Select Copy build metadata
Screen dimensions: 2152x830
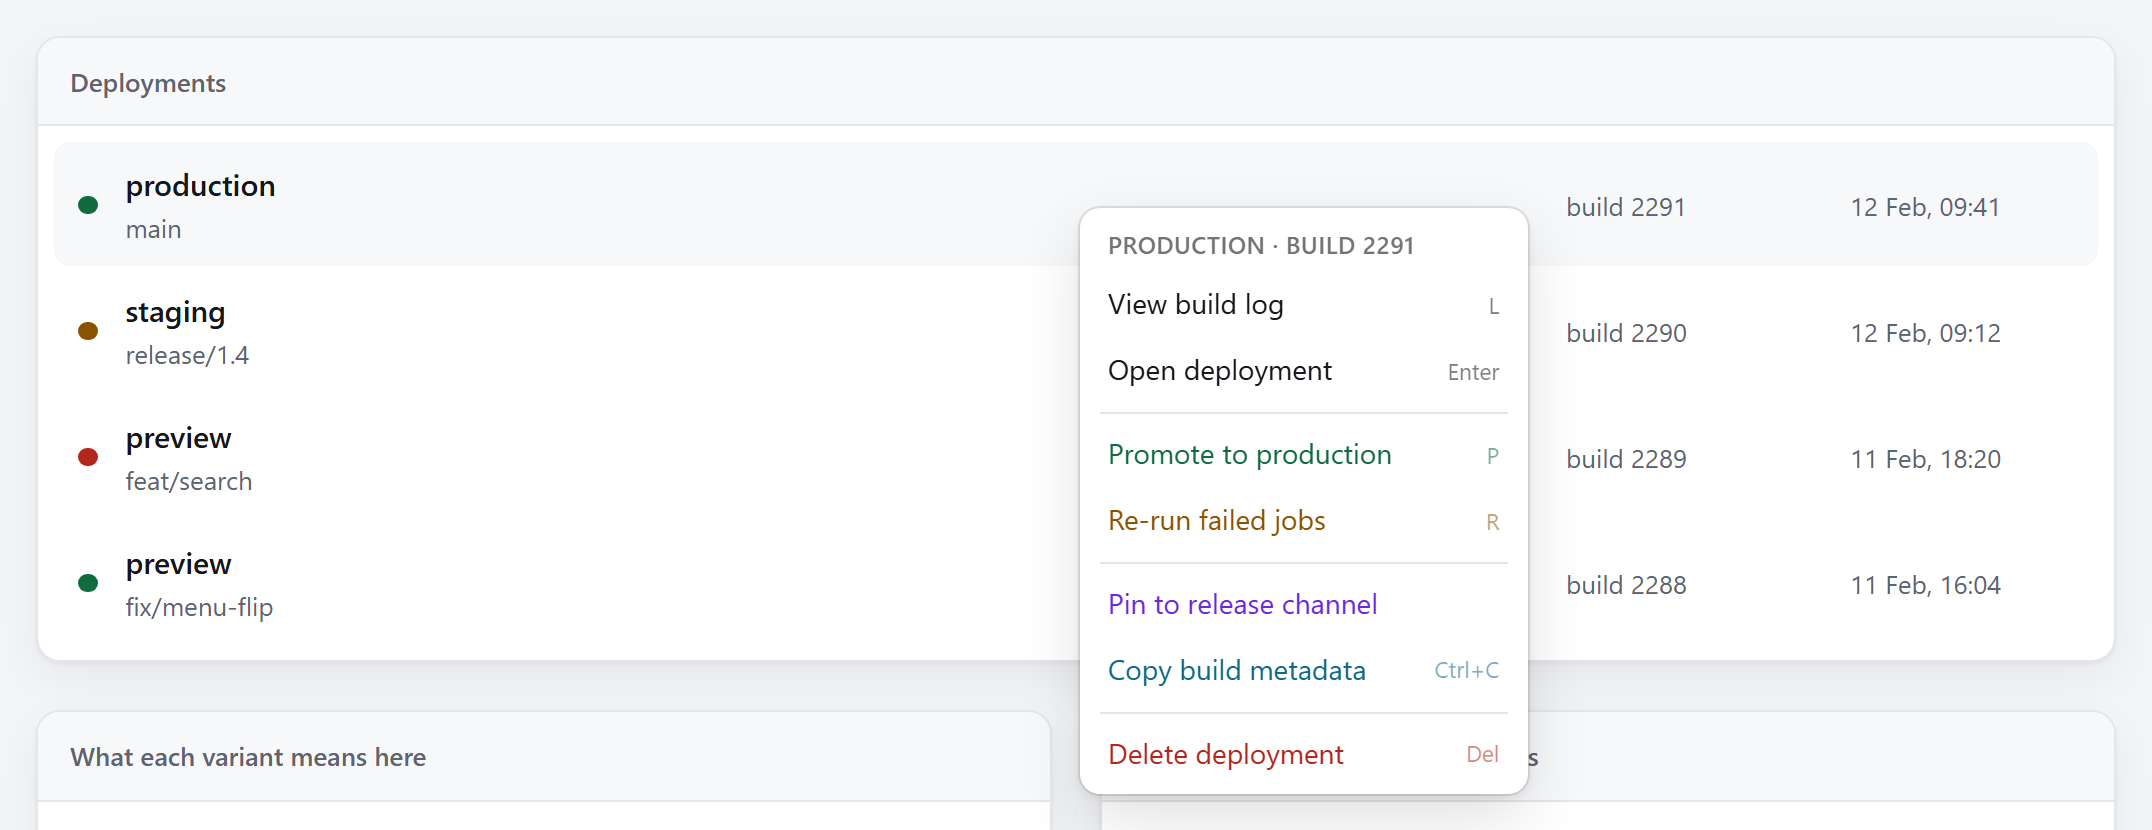point(1304,671)
